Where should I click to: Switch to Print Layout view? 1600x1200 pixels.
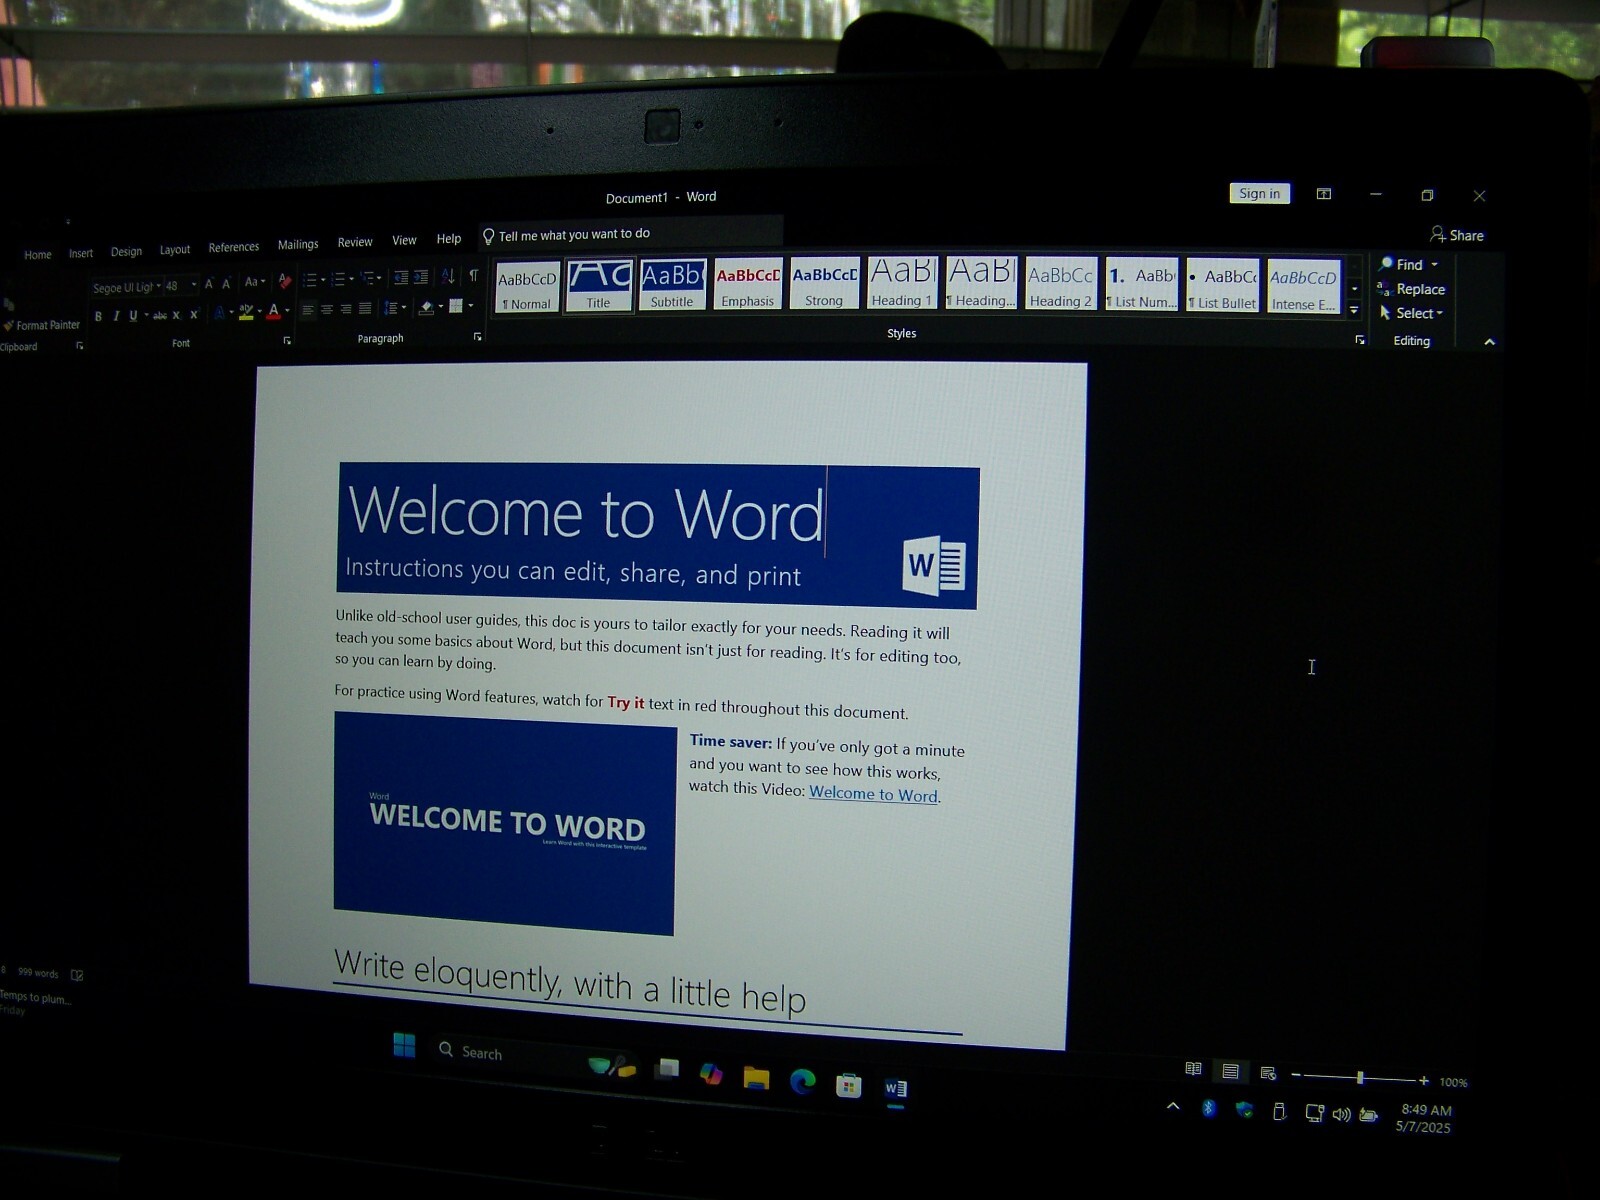(x=1231, y=1071)
